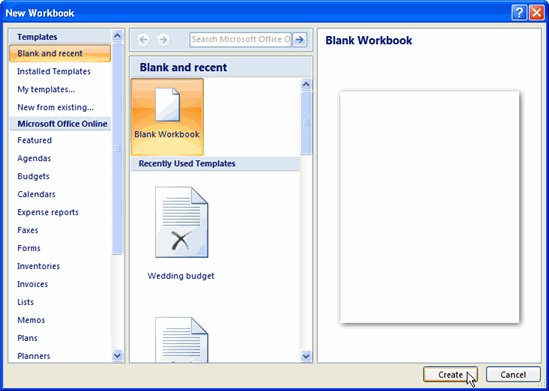Open My templates... option
549x391 pixels.
46,90
